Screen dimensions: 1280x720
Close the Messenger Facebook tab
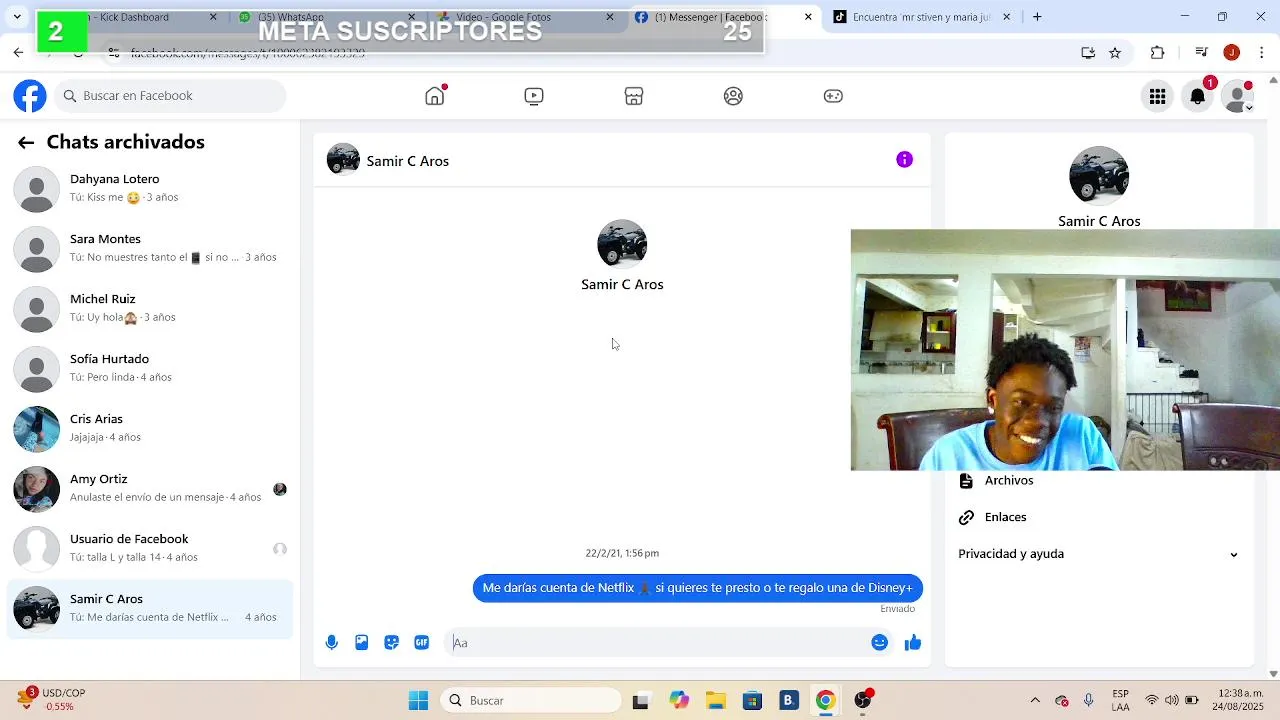point(808,17)
